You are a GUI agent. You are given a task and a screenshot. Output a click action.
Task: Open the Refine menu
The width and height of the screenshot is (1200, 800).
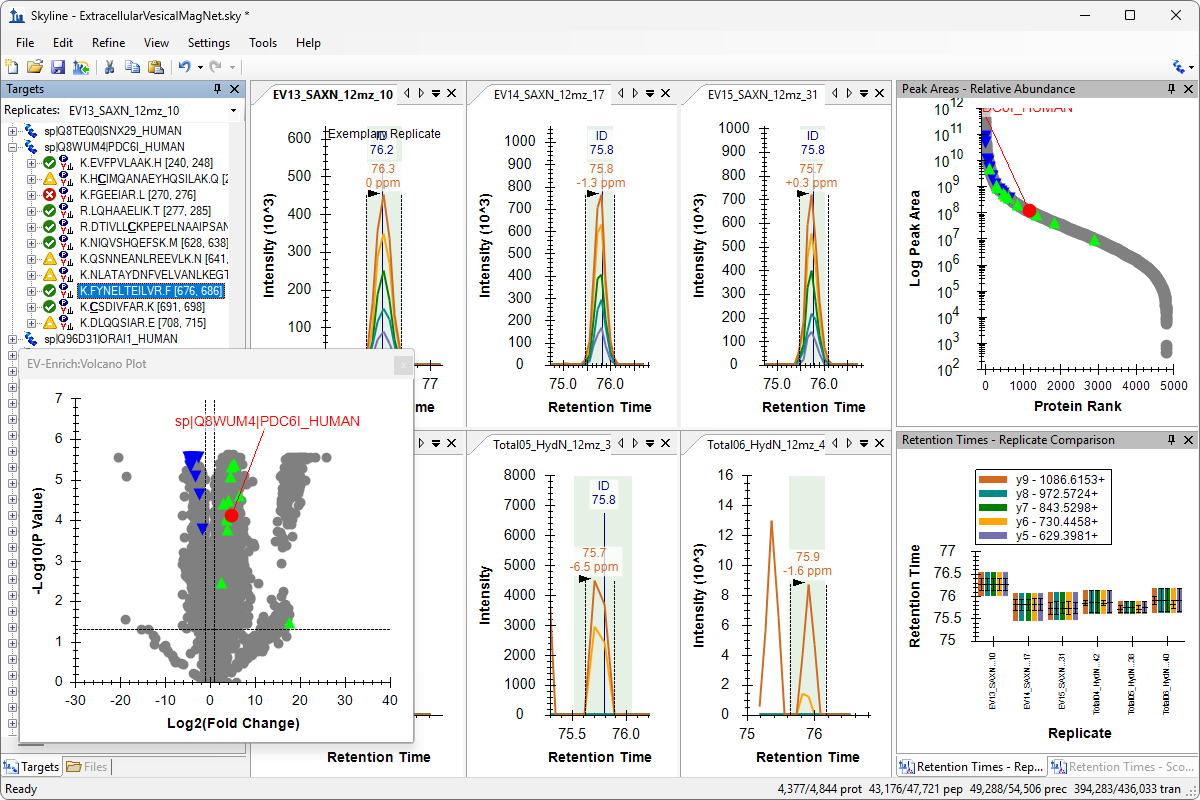[x=108, y=43]
